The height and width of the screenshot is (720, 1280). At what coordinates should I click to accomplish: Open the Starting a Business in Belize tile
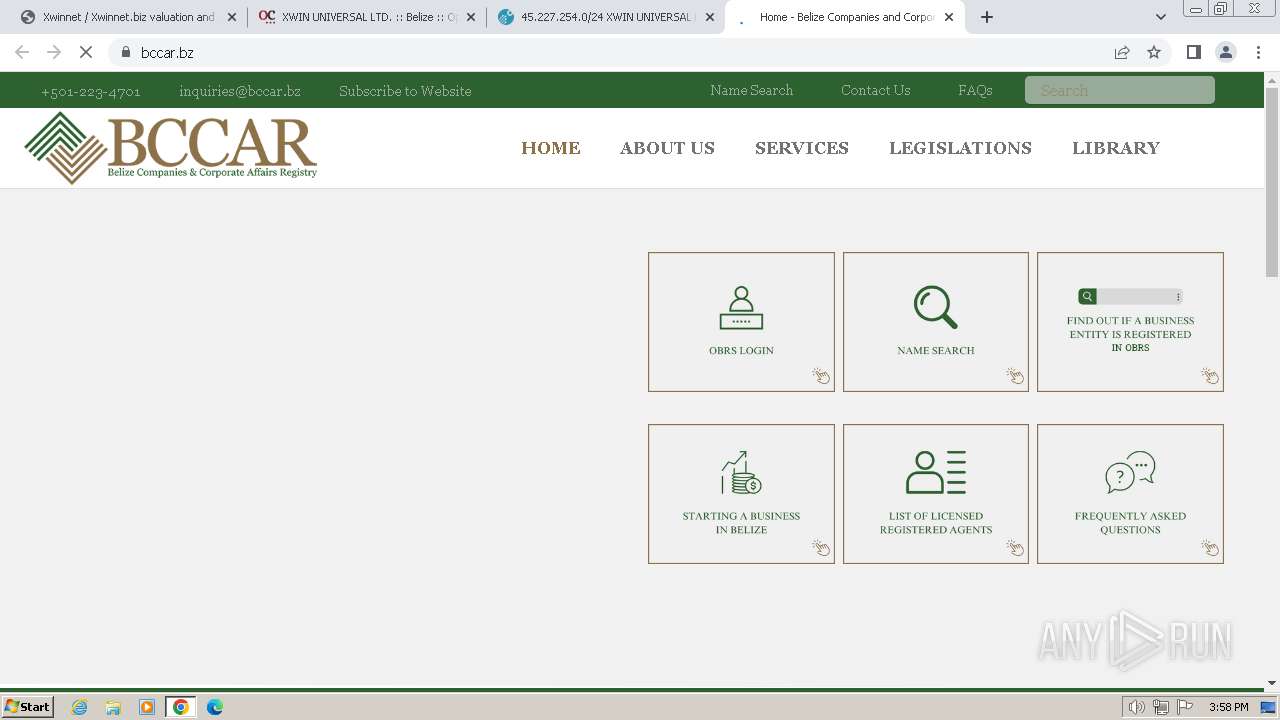[x=741, y=494]
